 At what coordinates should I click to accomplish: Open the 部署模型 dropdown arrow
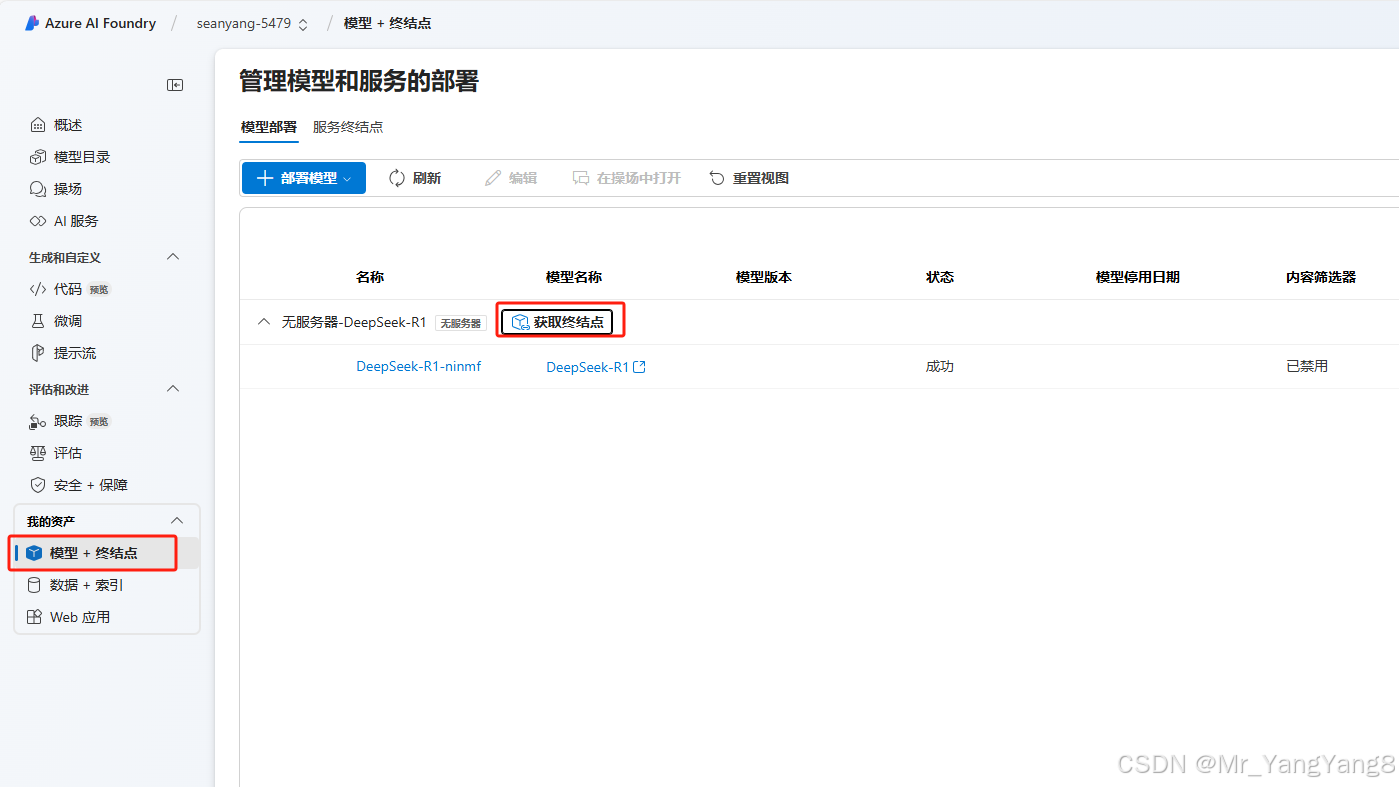tap(347, 179)
